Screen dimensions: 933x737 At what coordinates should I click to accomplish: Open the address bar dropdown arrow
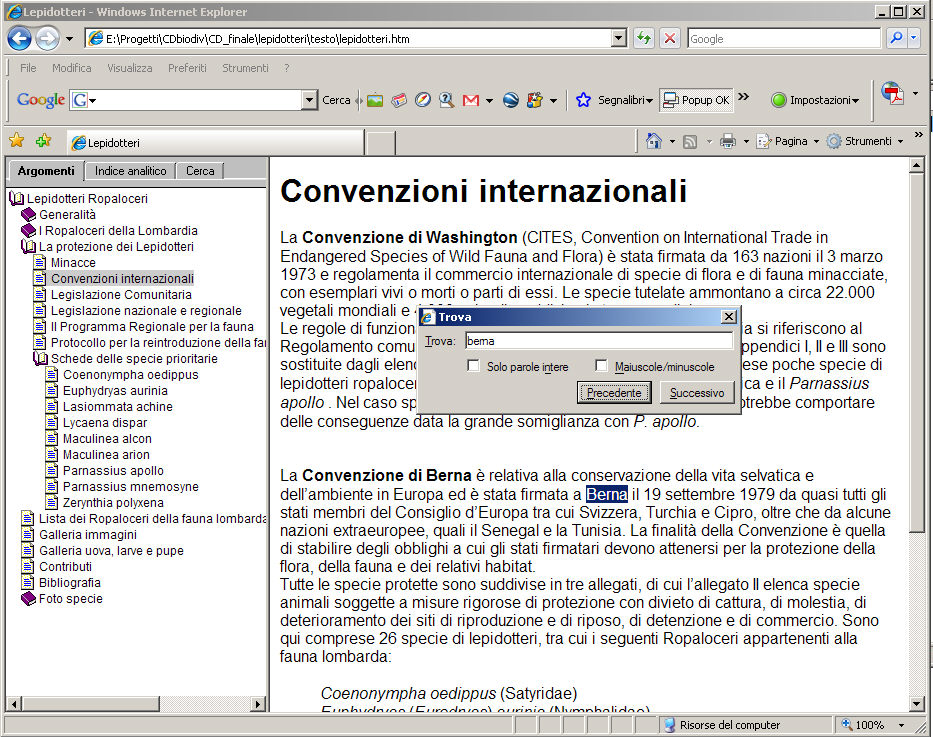619,39
